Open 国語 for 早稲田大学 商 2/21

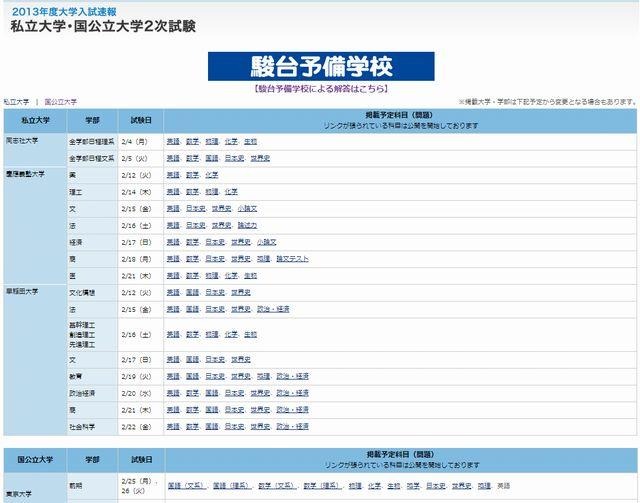[212, 410]
